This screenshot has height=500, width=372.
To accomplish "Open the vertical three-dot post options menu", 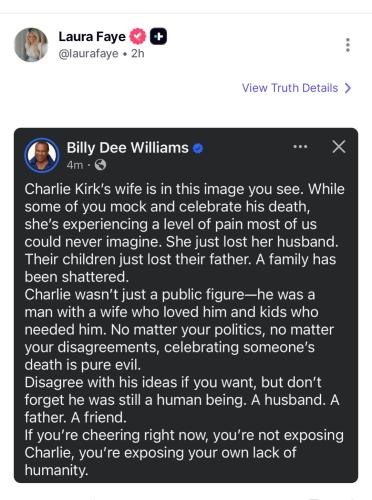I will click(348, 45).
